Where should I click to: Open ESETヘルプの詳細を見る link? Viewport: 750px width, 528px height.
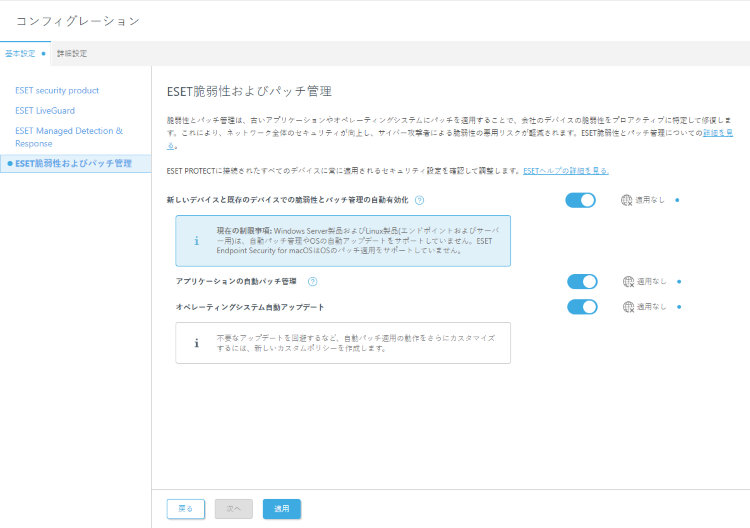point(566,171)
